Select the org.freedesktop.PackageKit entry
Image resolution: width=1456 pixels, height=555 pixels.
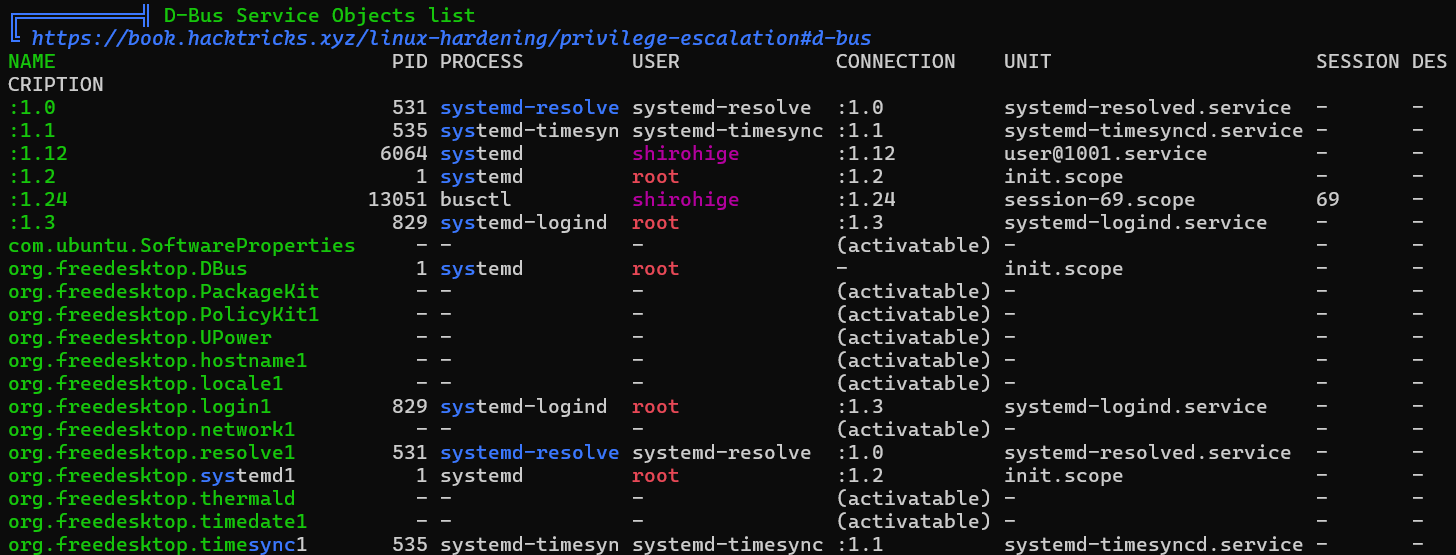click(x=164, y=291)
